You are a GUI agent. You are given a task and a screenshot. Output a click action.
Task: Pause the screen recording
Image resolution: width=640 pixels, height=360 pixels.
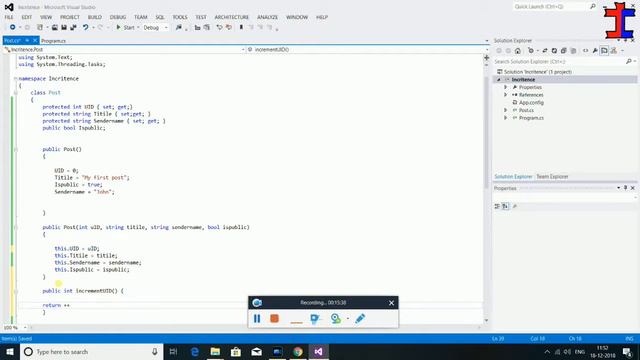(x=257, y=318)
